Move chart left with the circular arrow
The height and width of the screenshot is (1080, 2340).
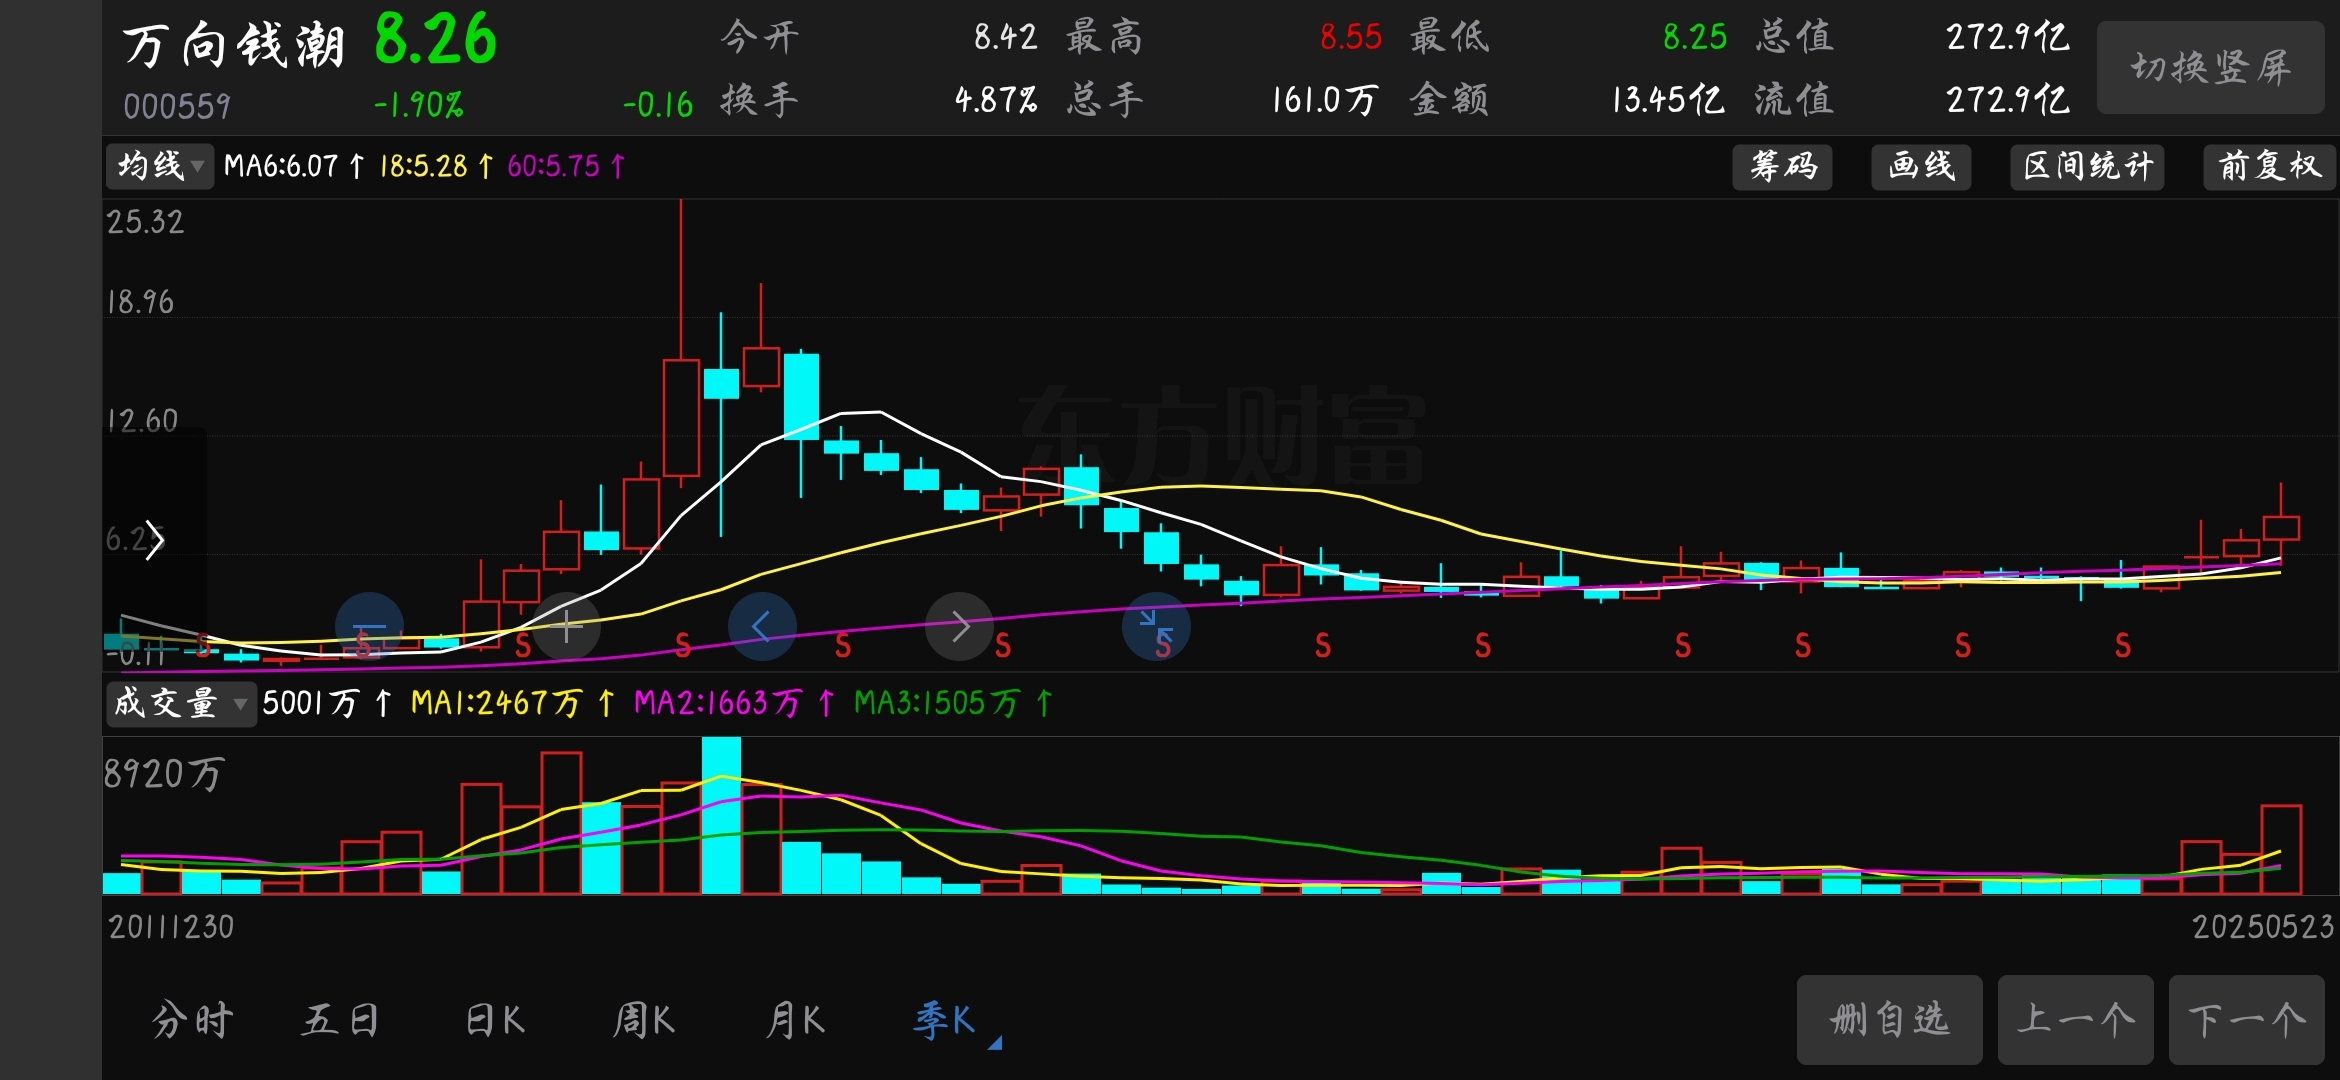coord(762,627)
